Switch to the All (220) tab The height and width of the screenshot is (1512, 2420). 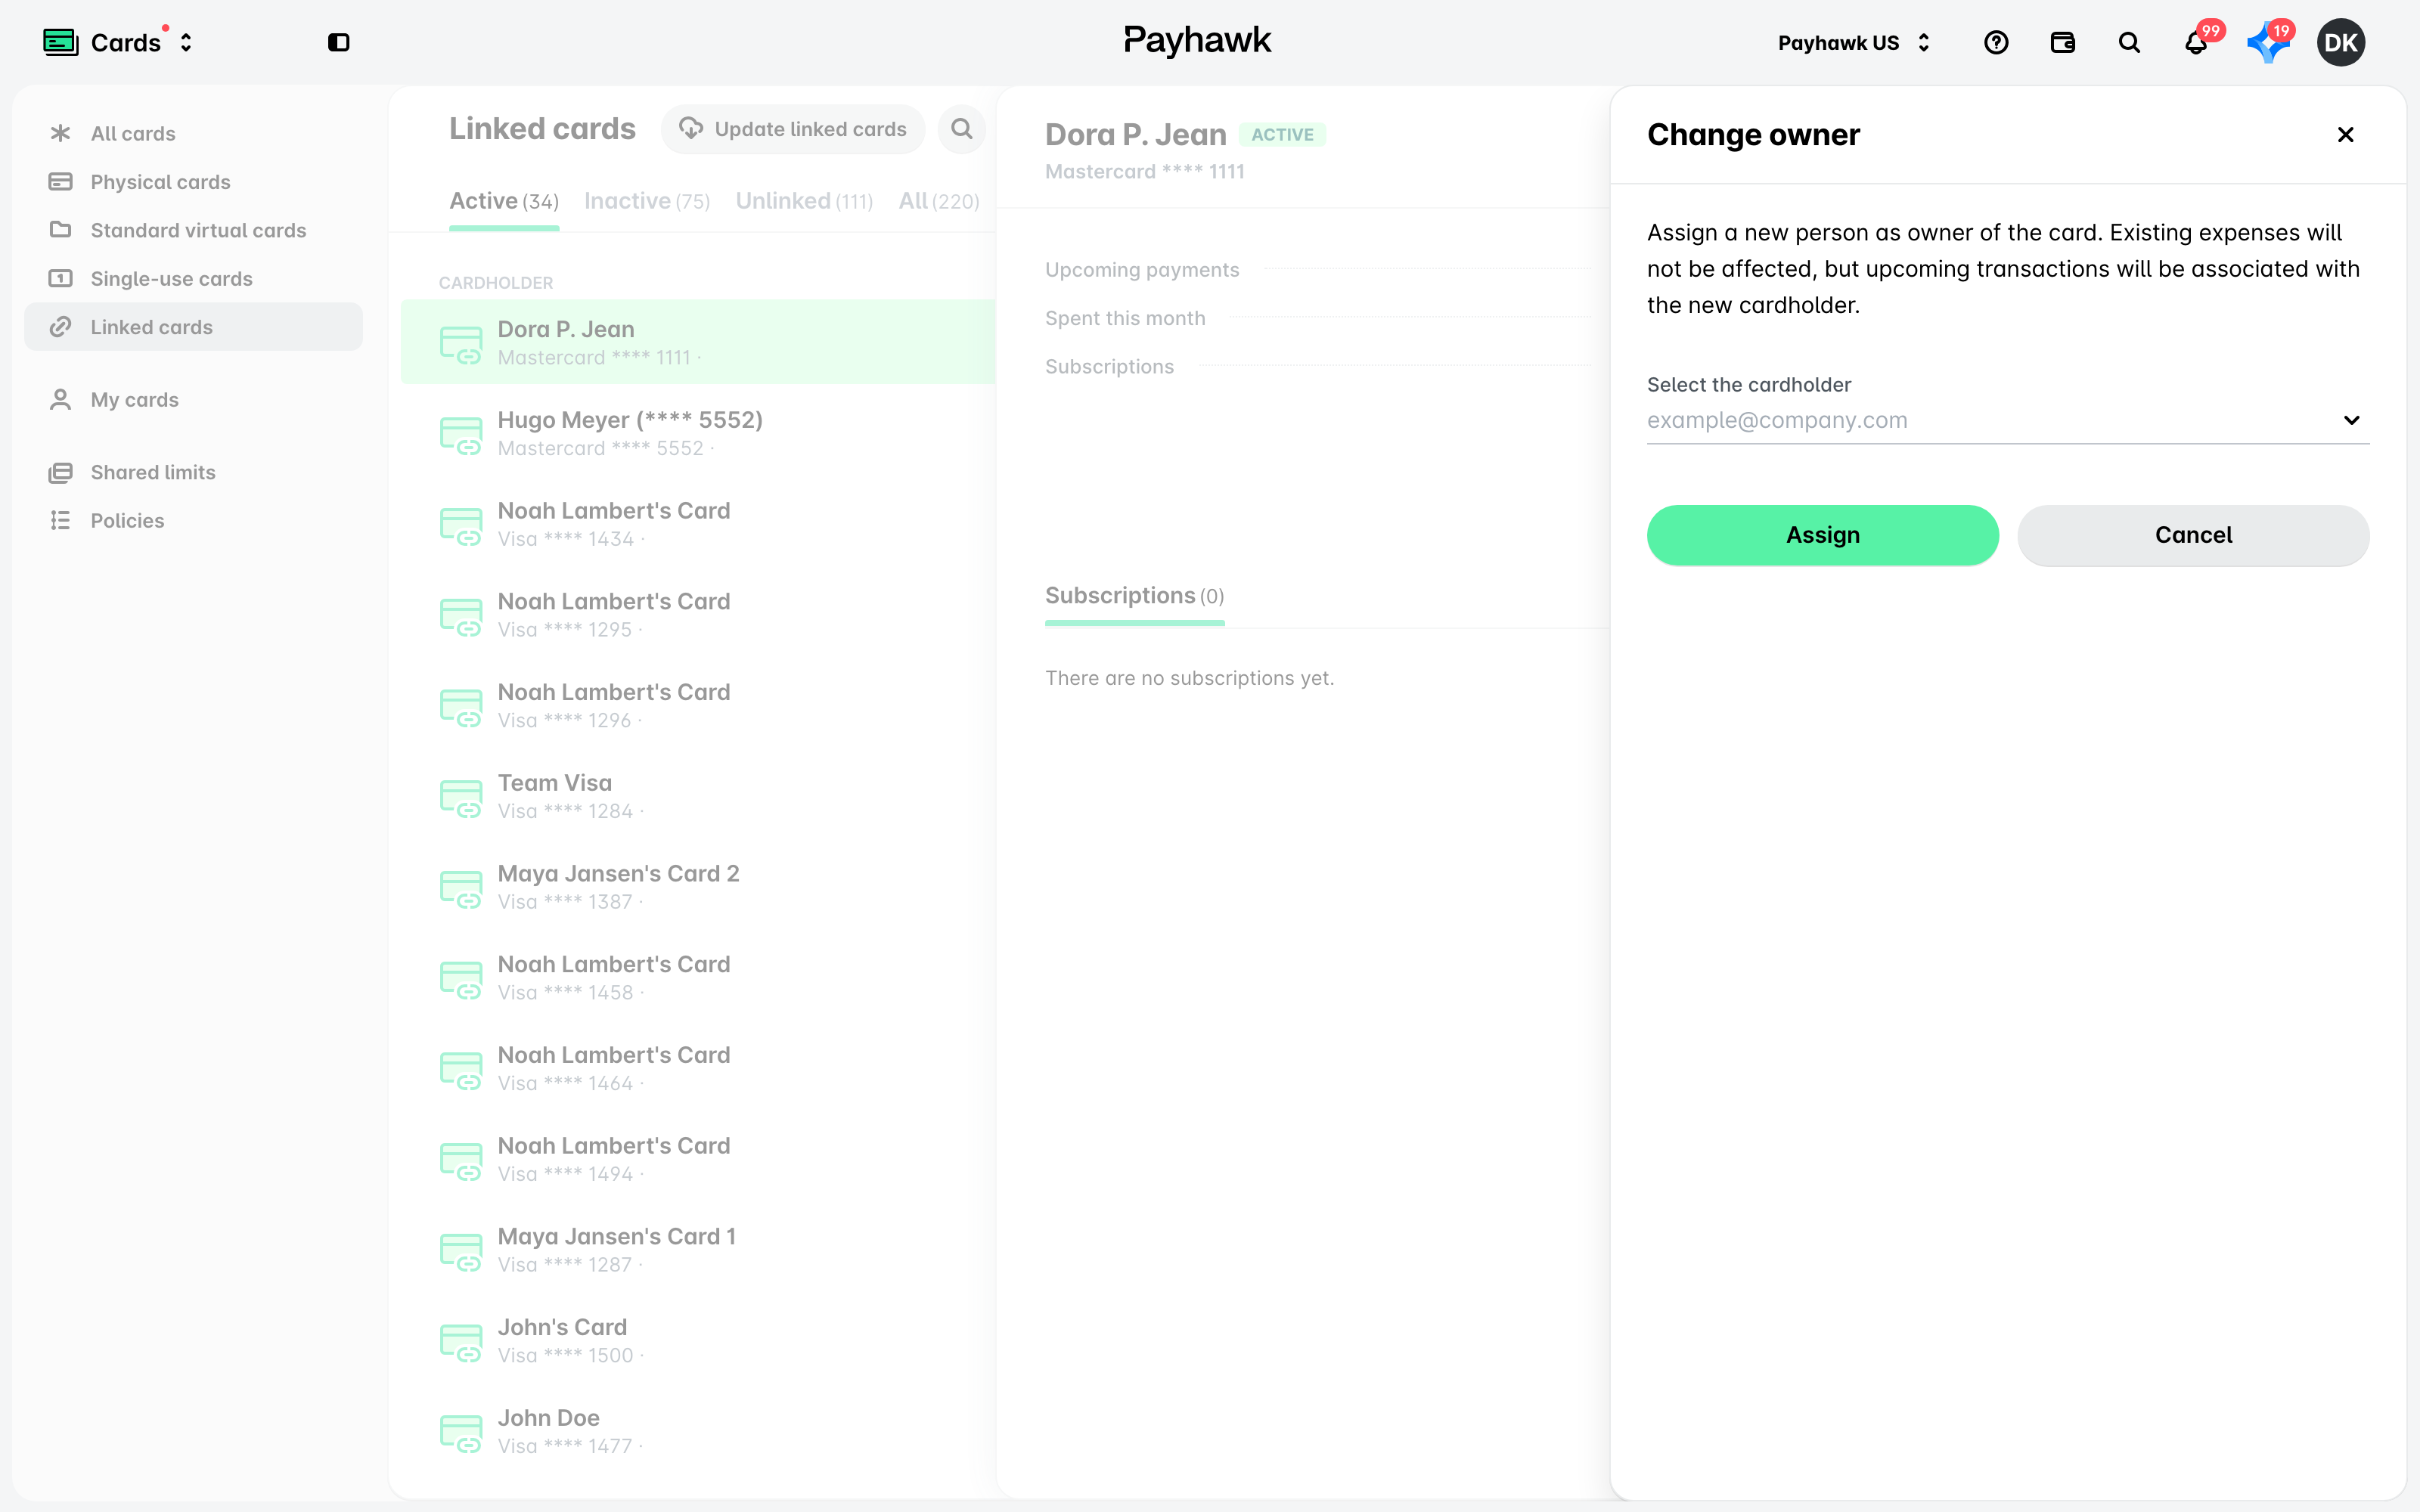pyautogui.click(x=939, y=201)
